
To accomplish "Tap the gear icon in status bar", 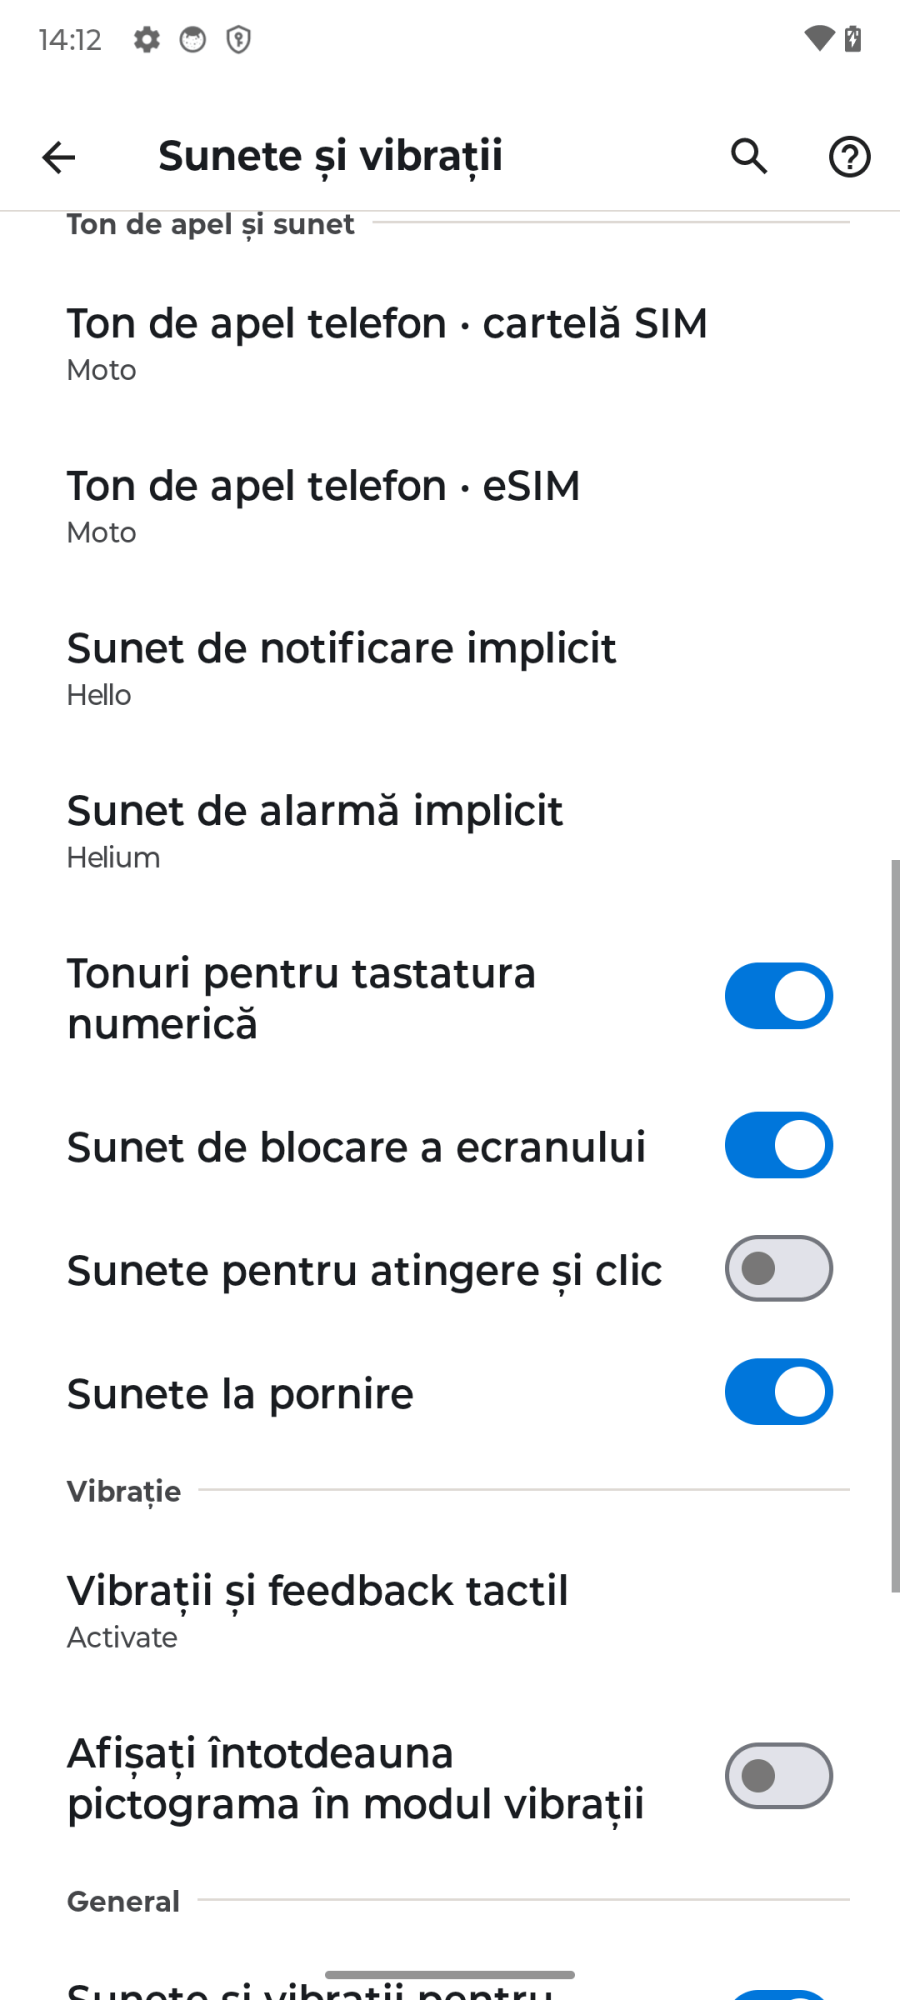I will coord(147,40).
